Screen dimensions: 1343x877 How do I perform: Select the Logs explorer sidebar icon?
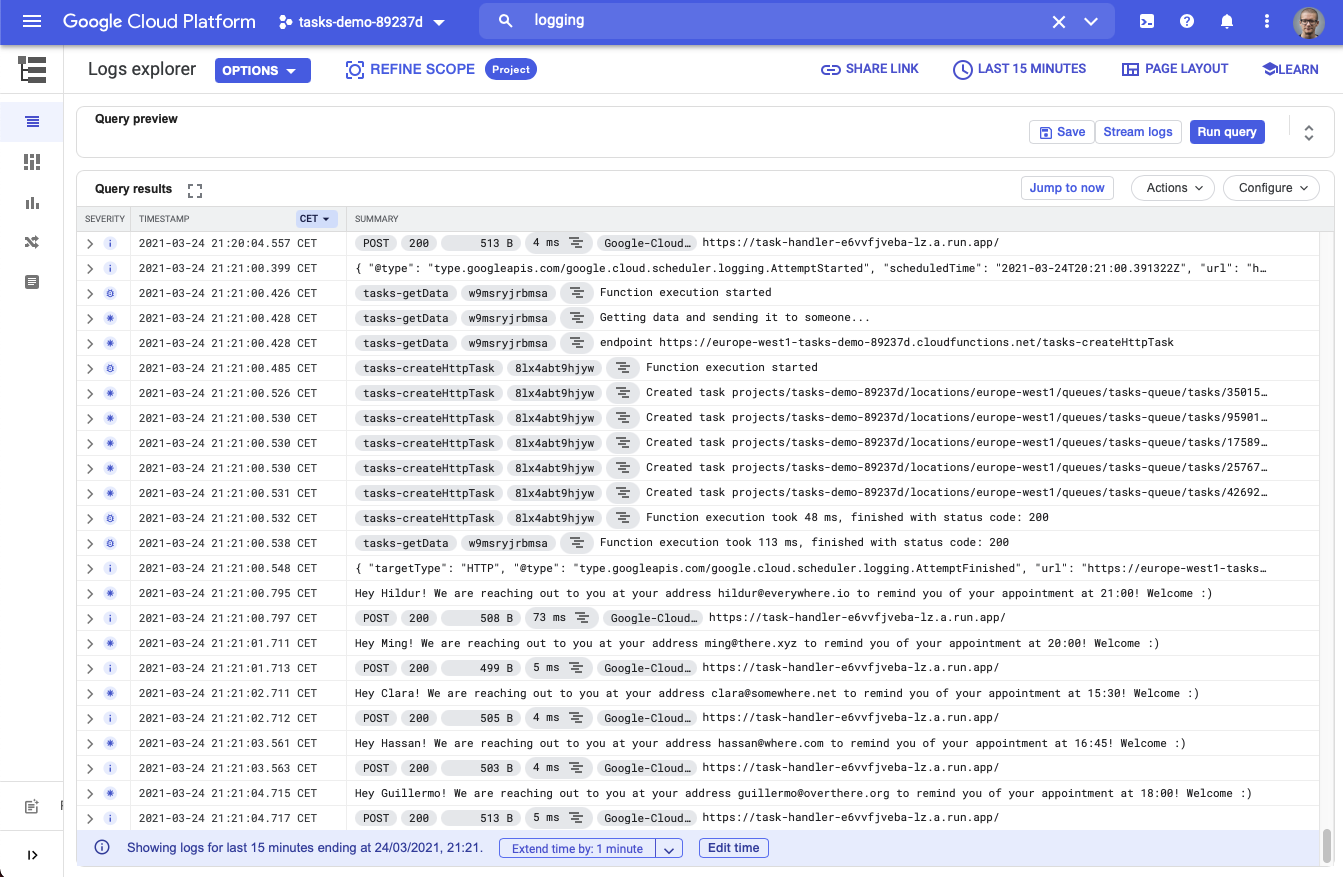coord(32,122)
